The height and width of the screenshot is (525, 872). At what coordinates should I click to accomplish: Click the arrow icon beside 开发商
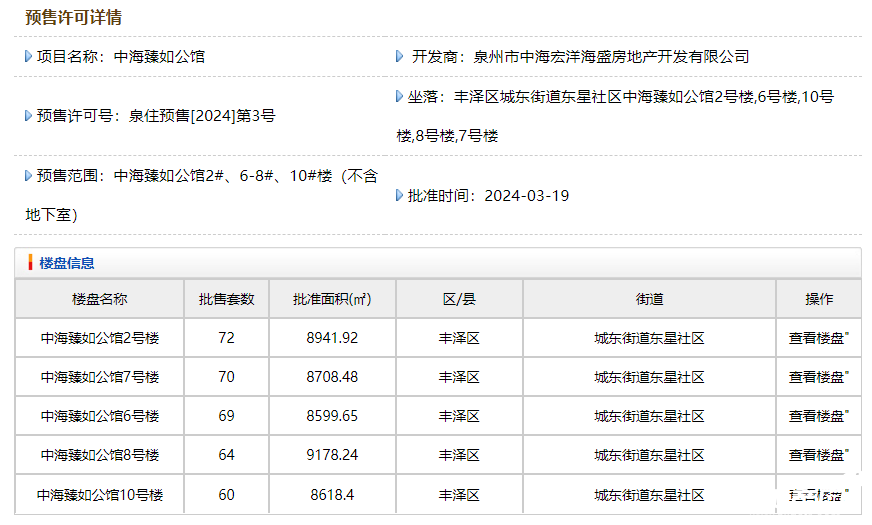[x=399, y=56]
